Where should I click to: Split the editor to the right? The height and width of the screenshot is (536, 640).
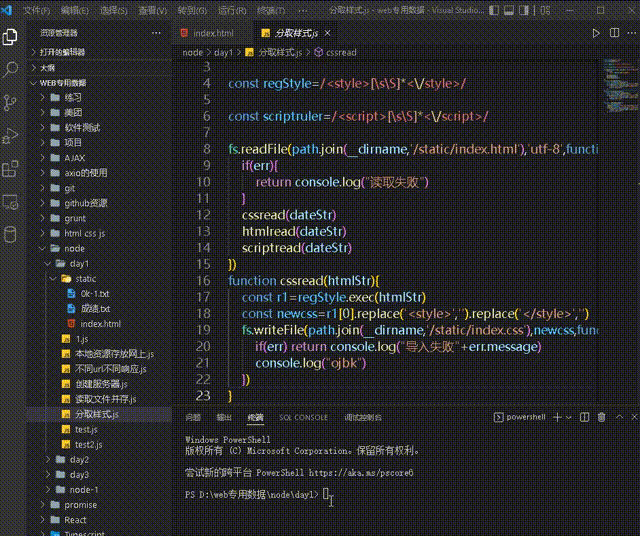tap(614, 33)
